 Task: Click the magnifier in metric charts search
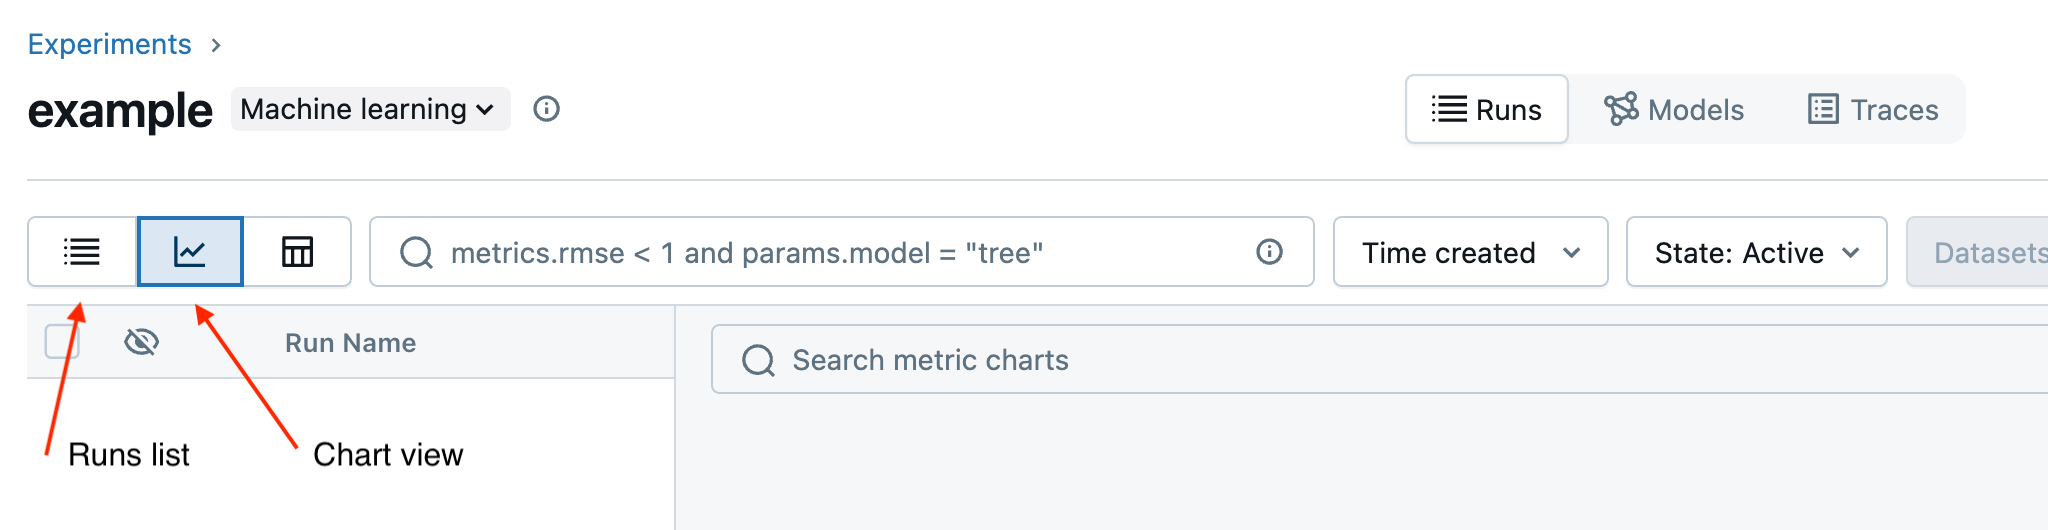[758, 360]
